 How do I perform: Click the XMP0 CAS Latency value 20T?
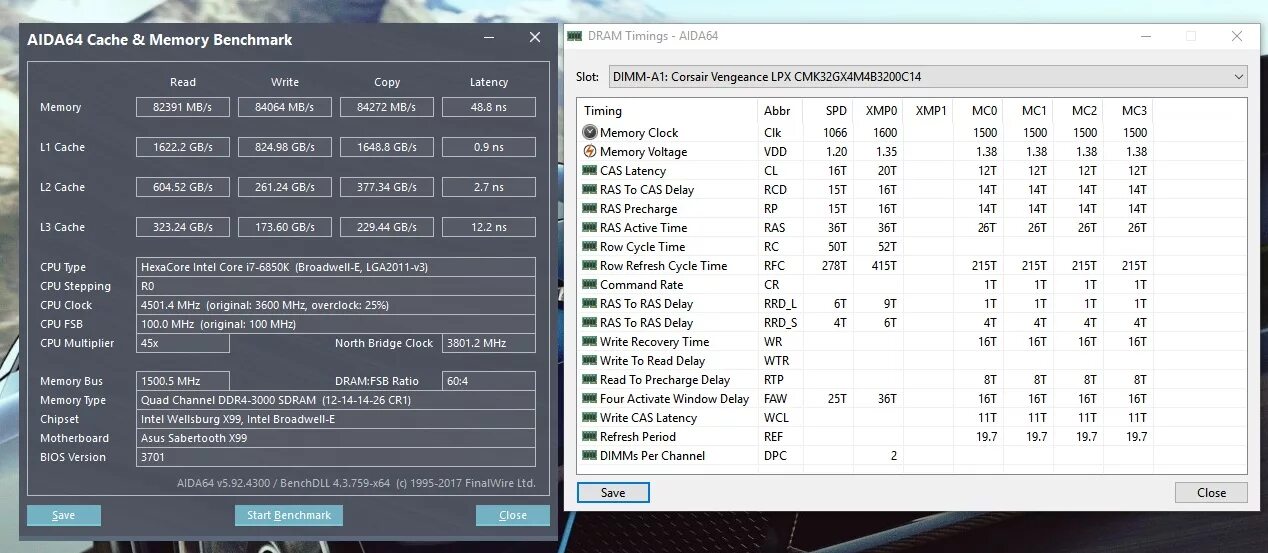(x=887, y=170)
